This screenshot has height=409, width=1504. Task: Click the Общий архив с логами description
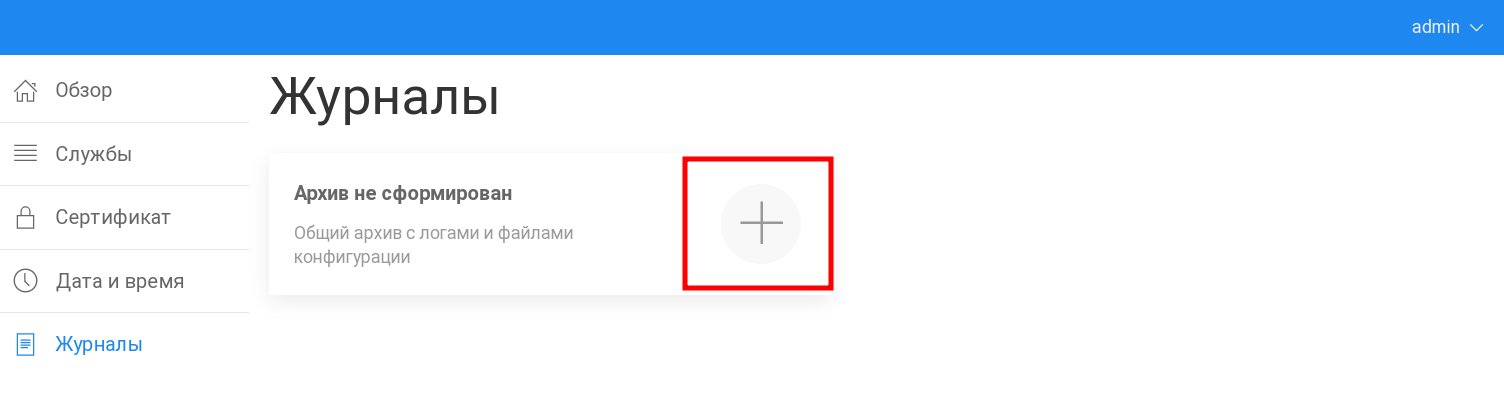434,245
